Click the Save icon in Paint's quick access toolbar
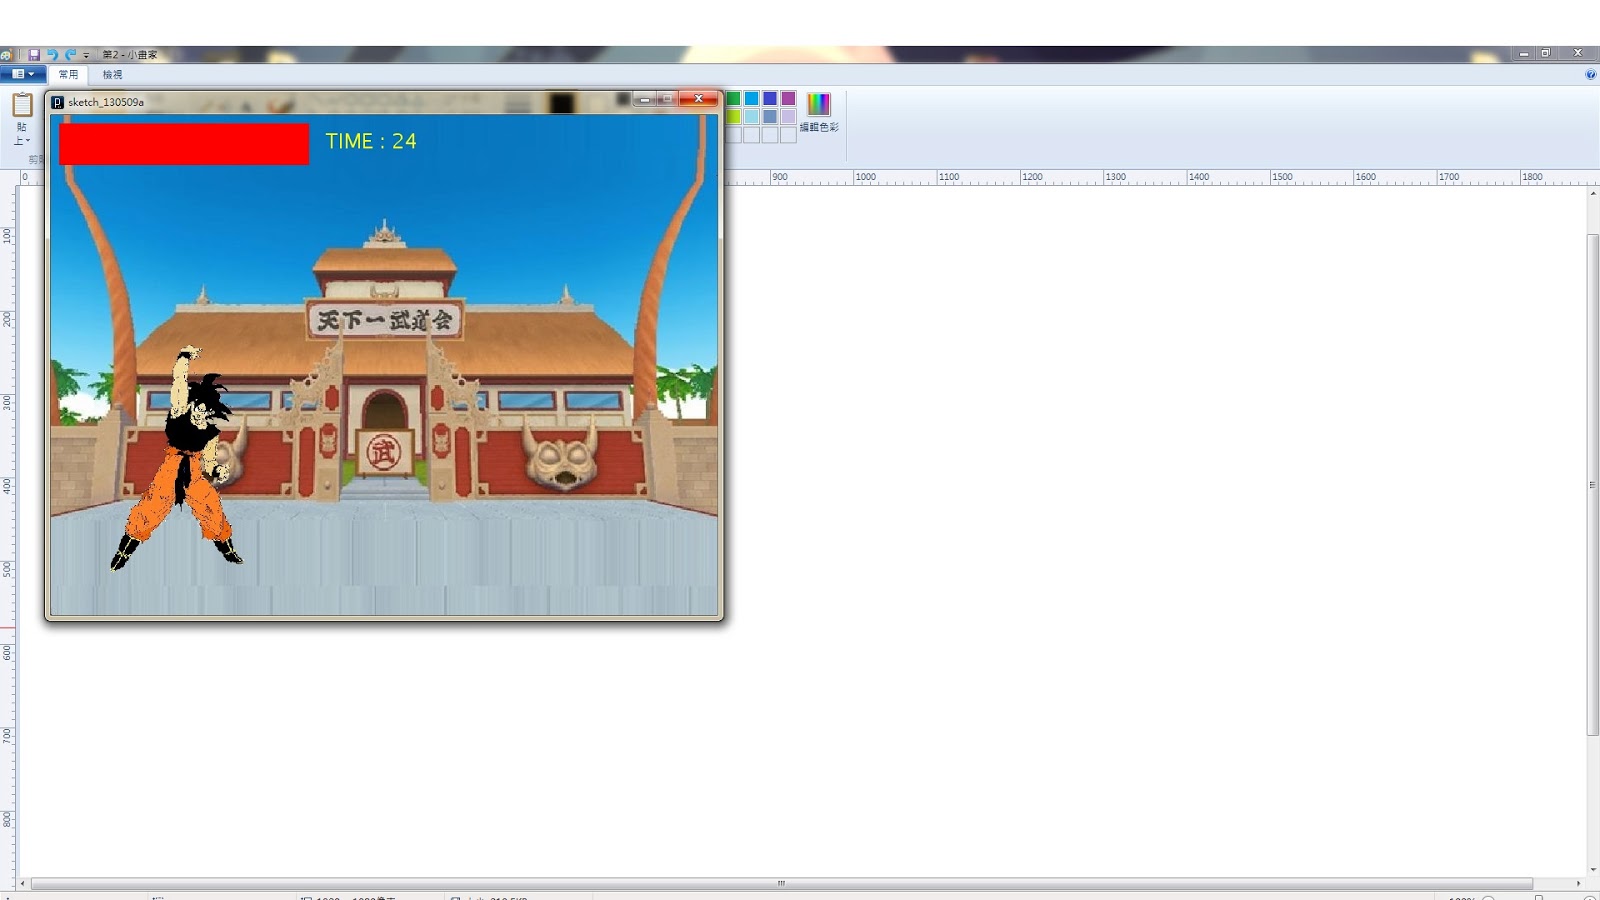 [x=34, y=55]
